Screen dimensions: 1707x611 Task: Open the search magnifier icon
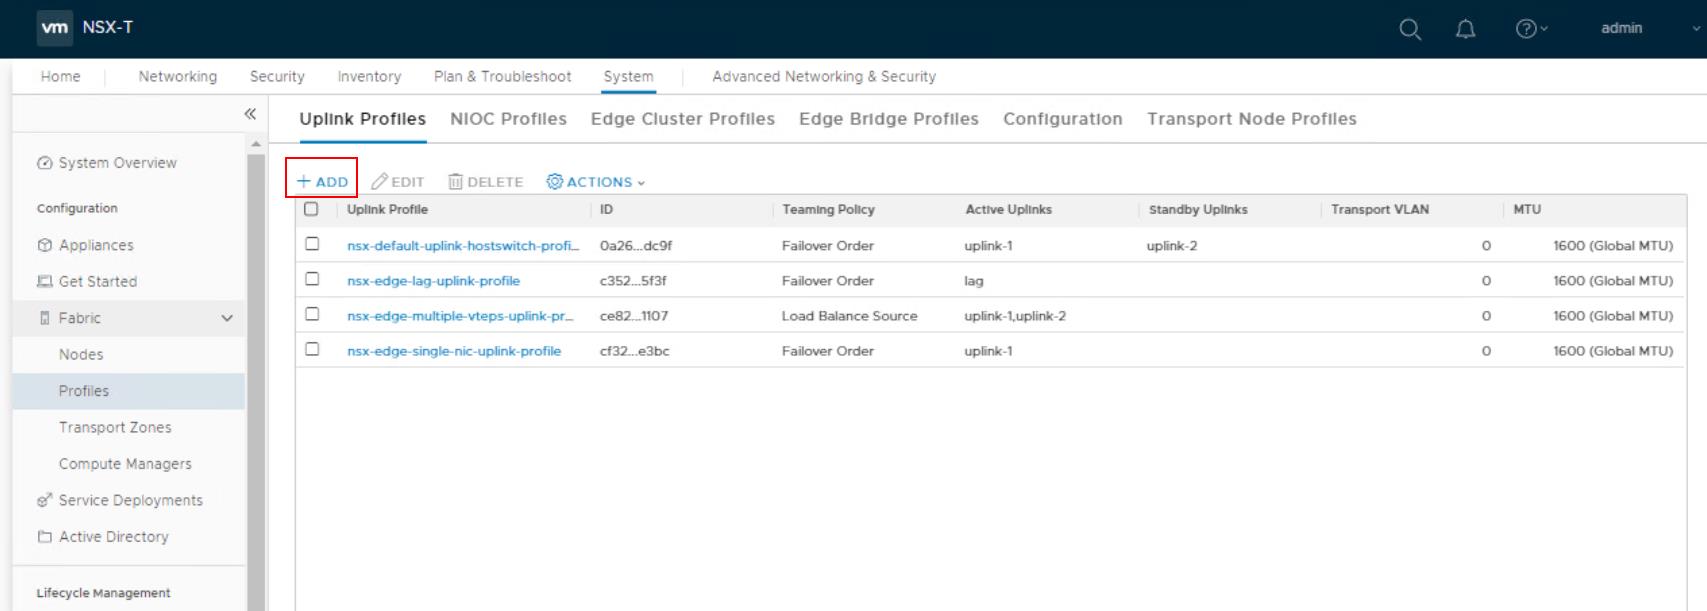(1410, 29)
